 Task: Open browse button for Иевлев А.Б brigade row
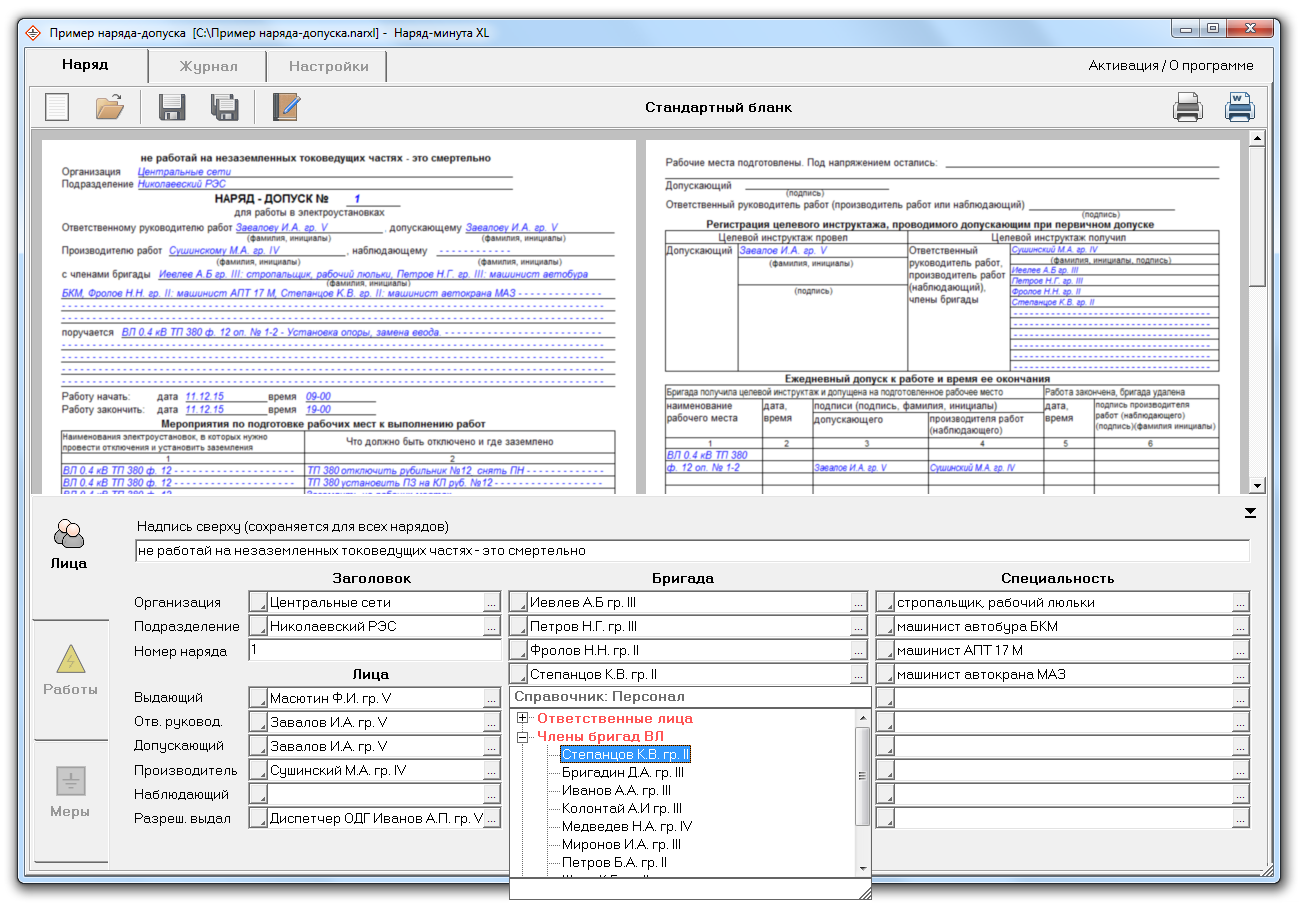858,603
